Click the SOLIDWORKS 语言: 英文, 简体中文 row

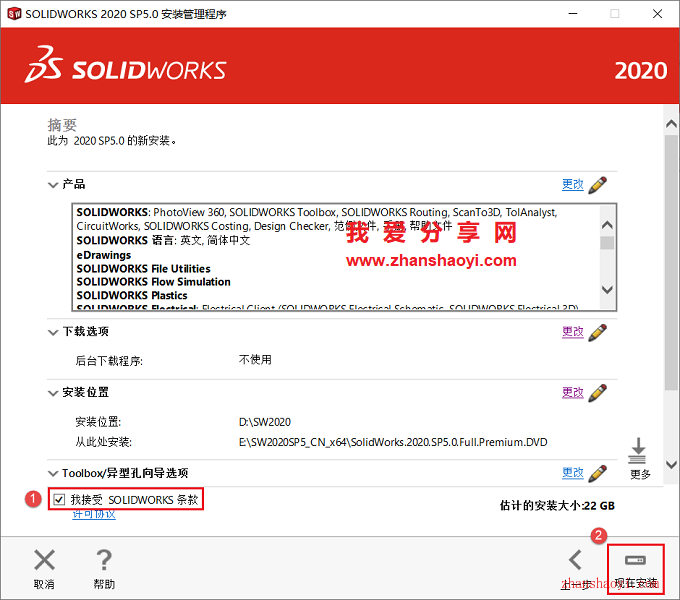click(163, 241)
